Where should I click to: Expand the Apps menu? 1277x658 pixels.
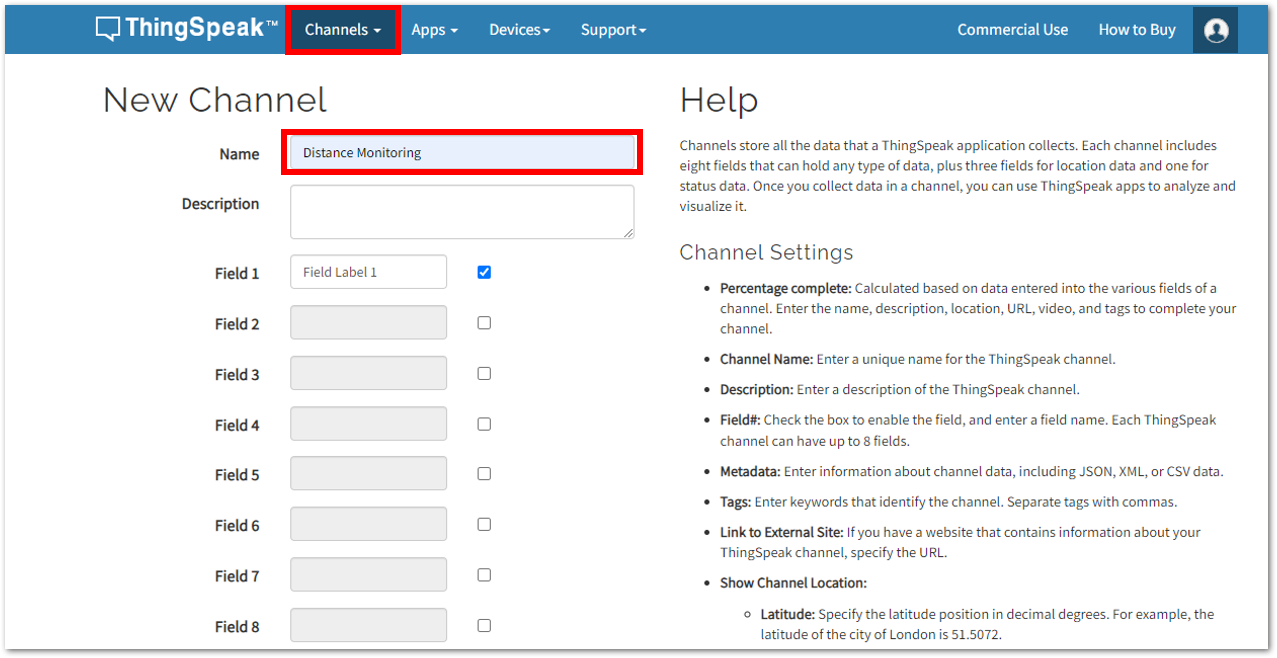[435, 30]
